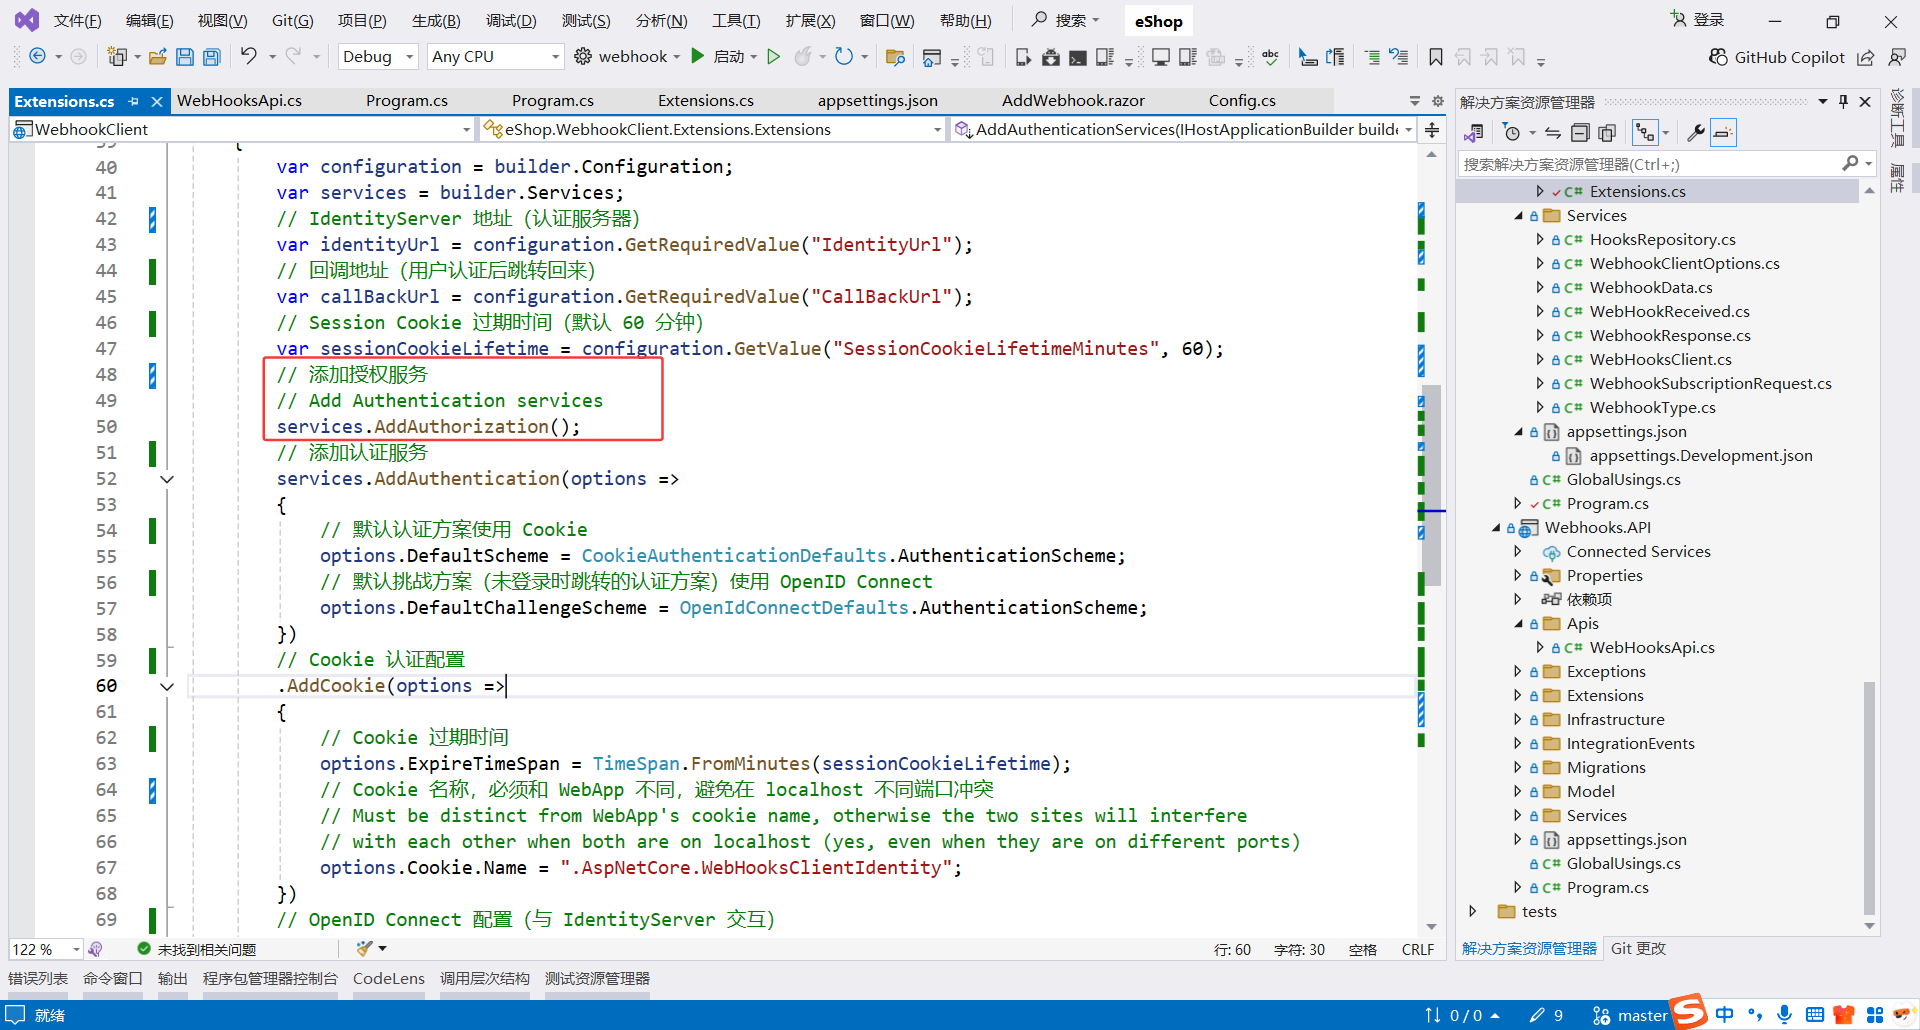Open the 文件(F) menu
1920x1030 pixels.
[77, 21]
